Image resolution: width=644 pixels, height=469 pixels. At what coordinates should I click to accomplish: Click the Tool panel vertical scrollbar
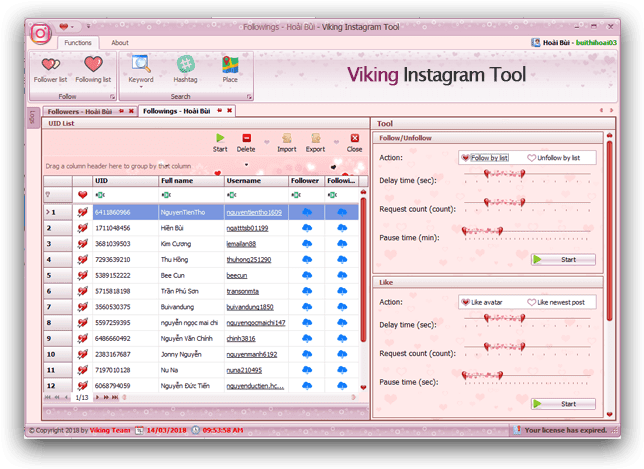click(x=610, y=230)
